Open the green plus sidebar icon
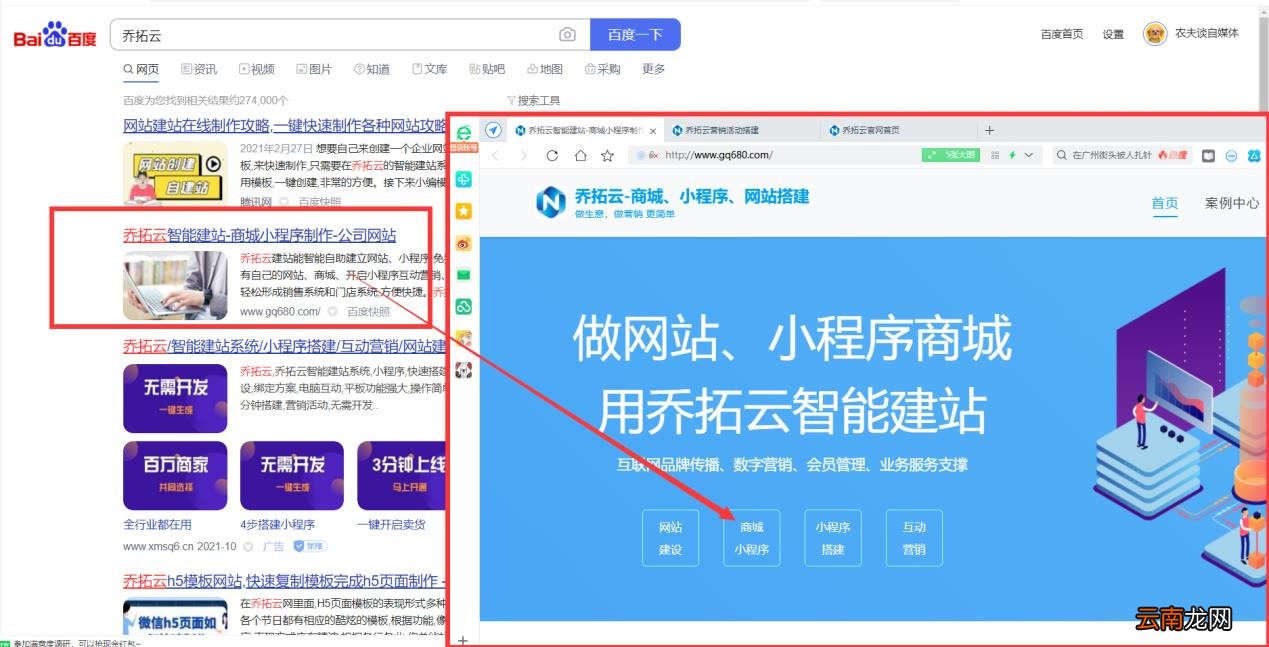The width and height of the screenshot is (1269, 647). point(463,179)
